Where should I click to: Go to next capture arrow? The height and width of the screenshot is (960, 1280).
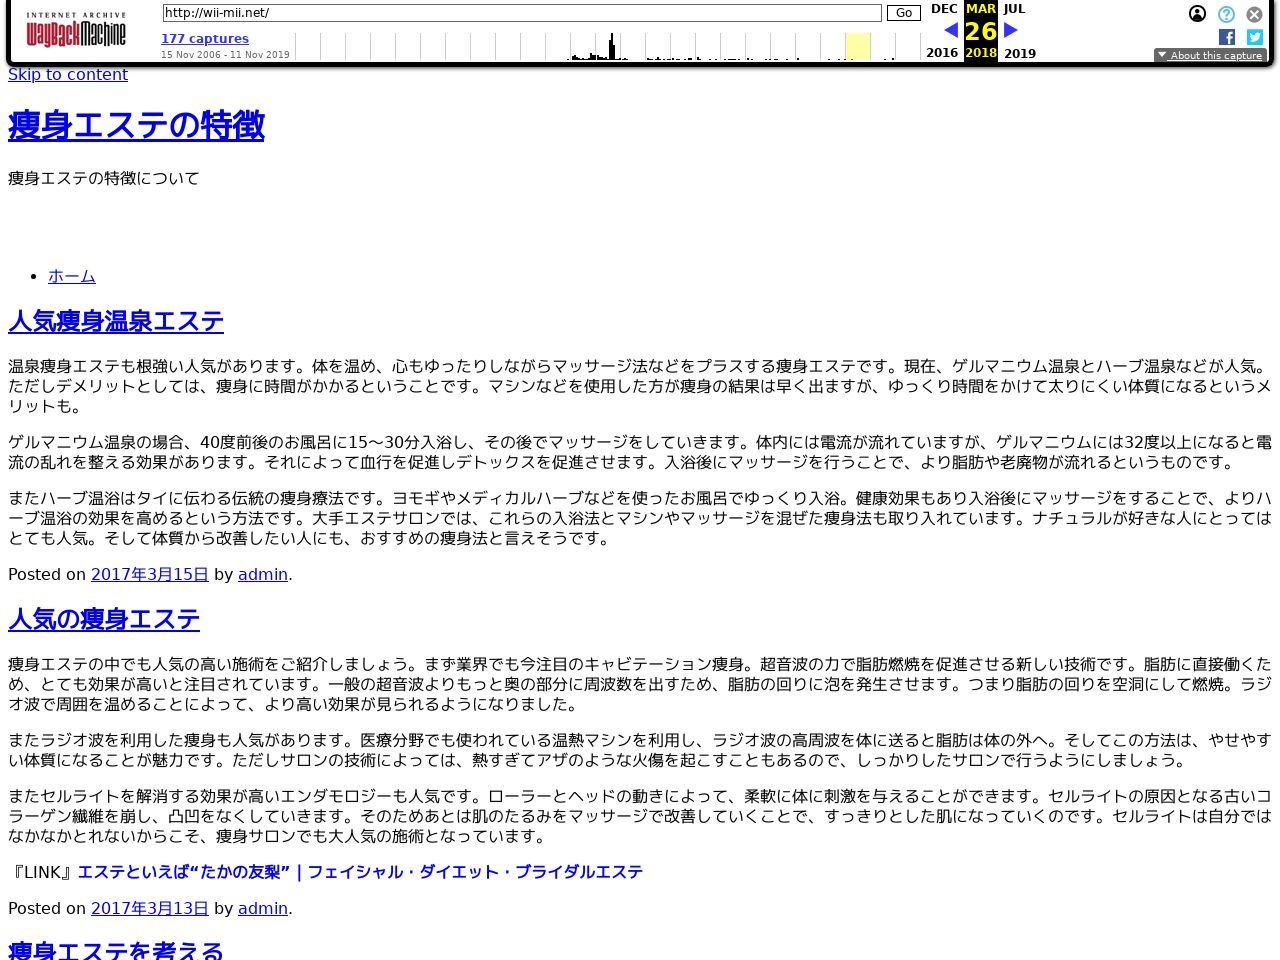[1010, 30]
